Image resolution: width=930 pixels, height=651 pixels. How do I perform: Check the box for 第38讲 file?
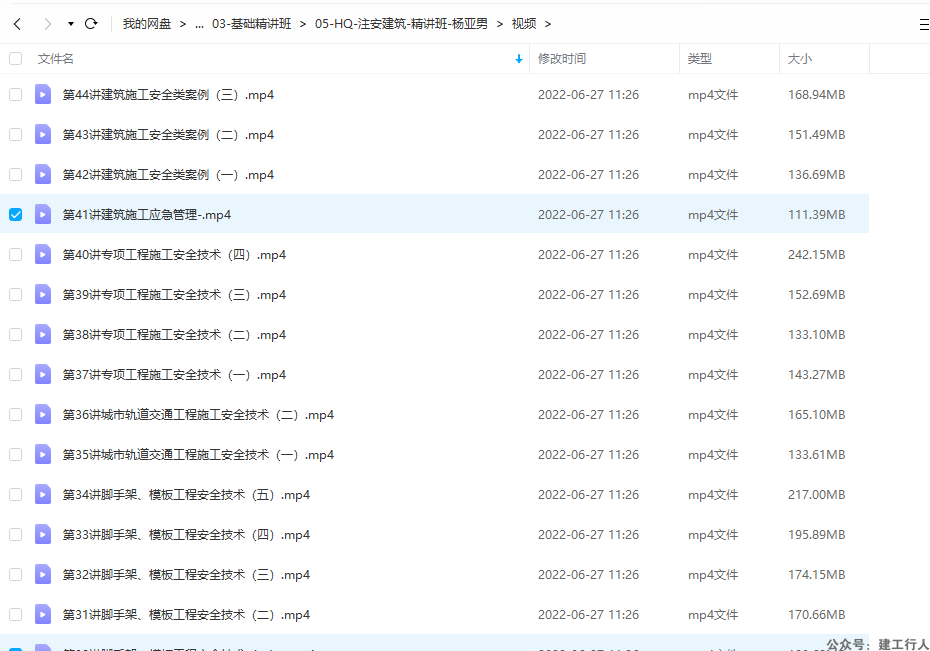pyautogui.click(x=15, y=334)
